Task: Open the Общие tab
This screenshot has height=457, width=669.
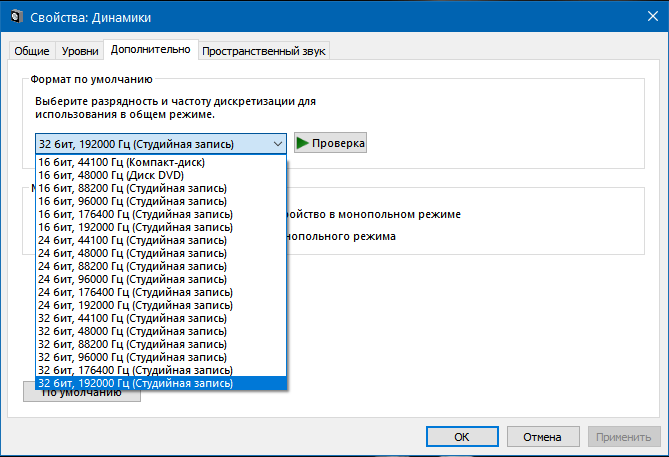Action: pos(32,51)
